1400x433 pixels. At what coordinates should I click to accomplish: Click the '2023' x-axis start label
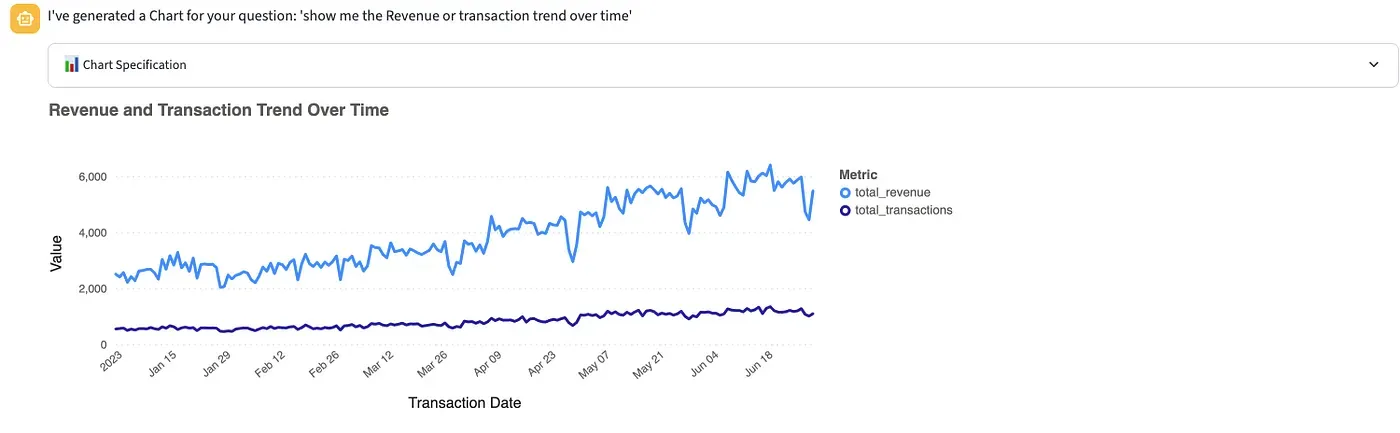click(110, 362)
